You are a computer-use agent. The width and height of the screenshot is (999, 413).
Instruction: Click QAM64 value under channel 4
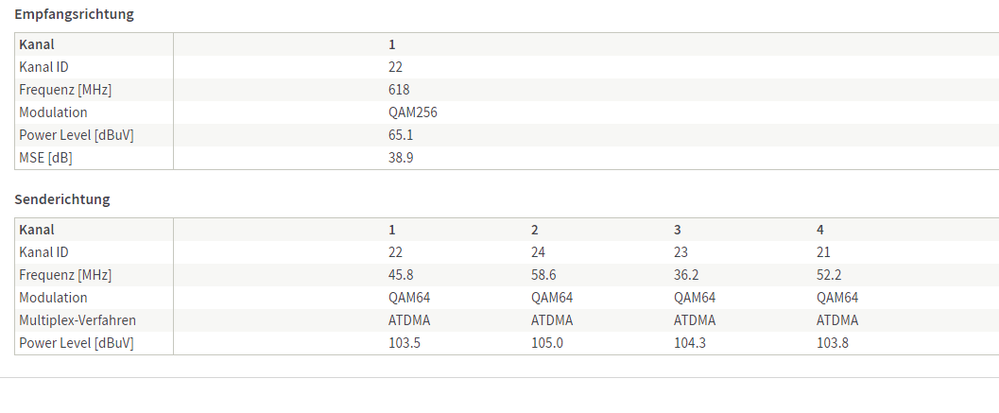(837, 298)
